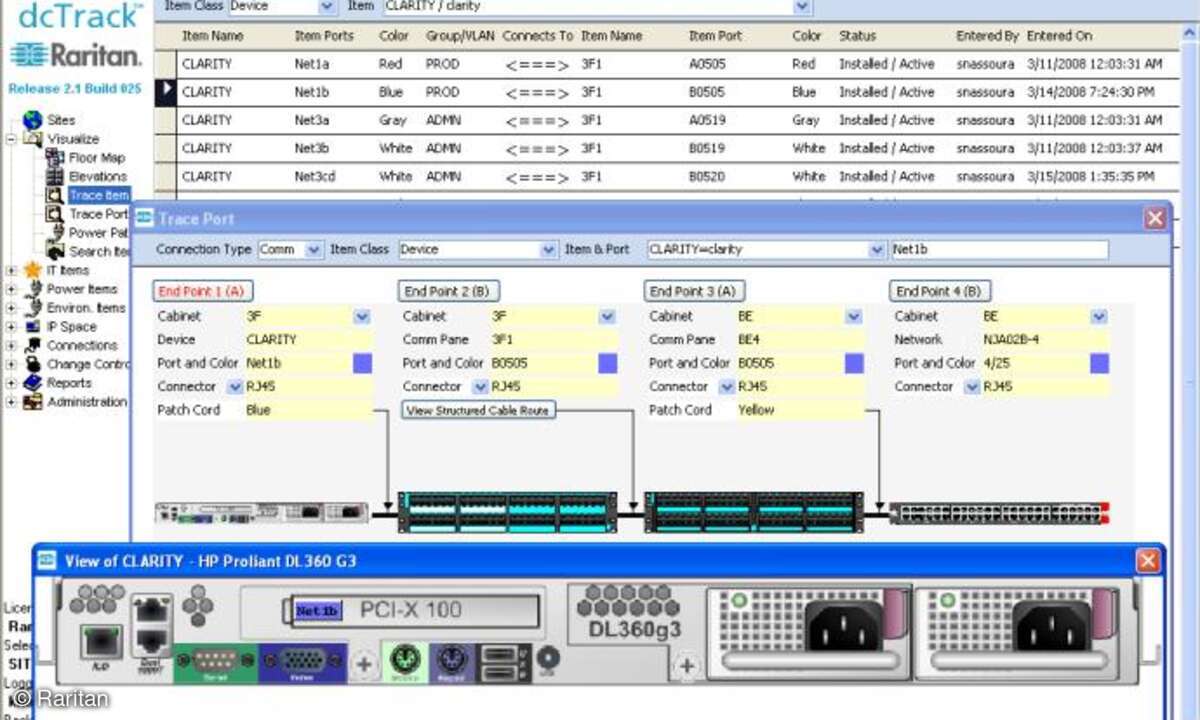This screenshot has height=720, width=1200.
Task: Click the Net1b label on PCI-X slot
Action: [x=317, y=610]
